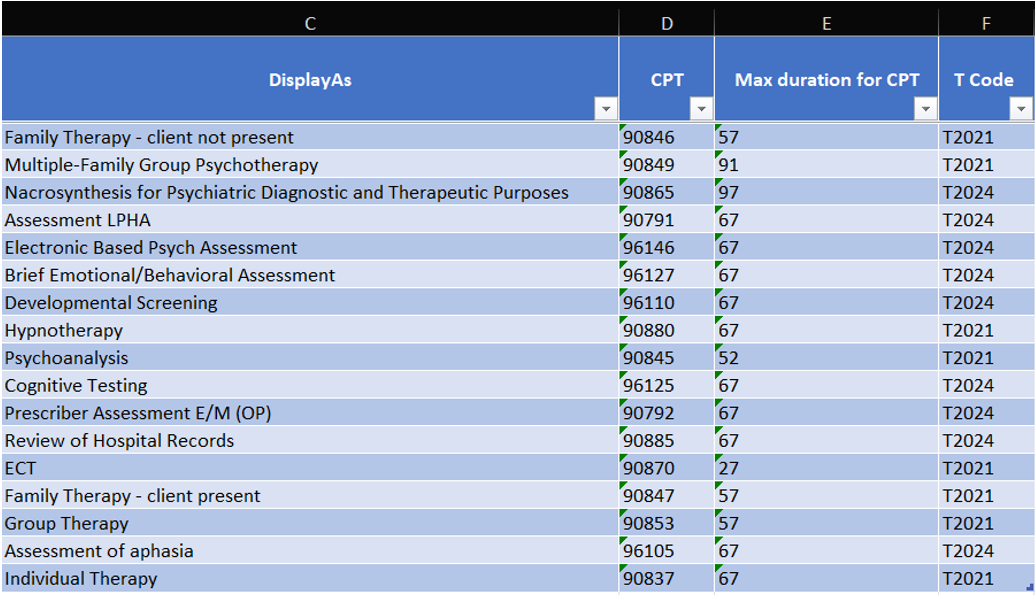Open the DisplayAs filter dropdown
The image size is (1035, 595).
click(x=605, y=108)
